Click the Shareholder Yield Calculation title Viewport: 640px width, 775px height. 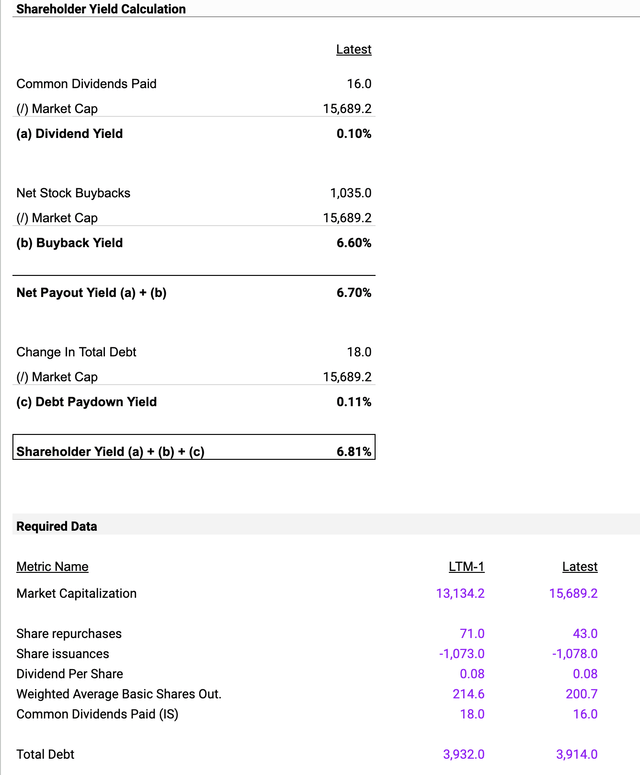[101, 9]
